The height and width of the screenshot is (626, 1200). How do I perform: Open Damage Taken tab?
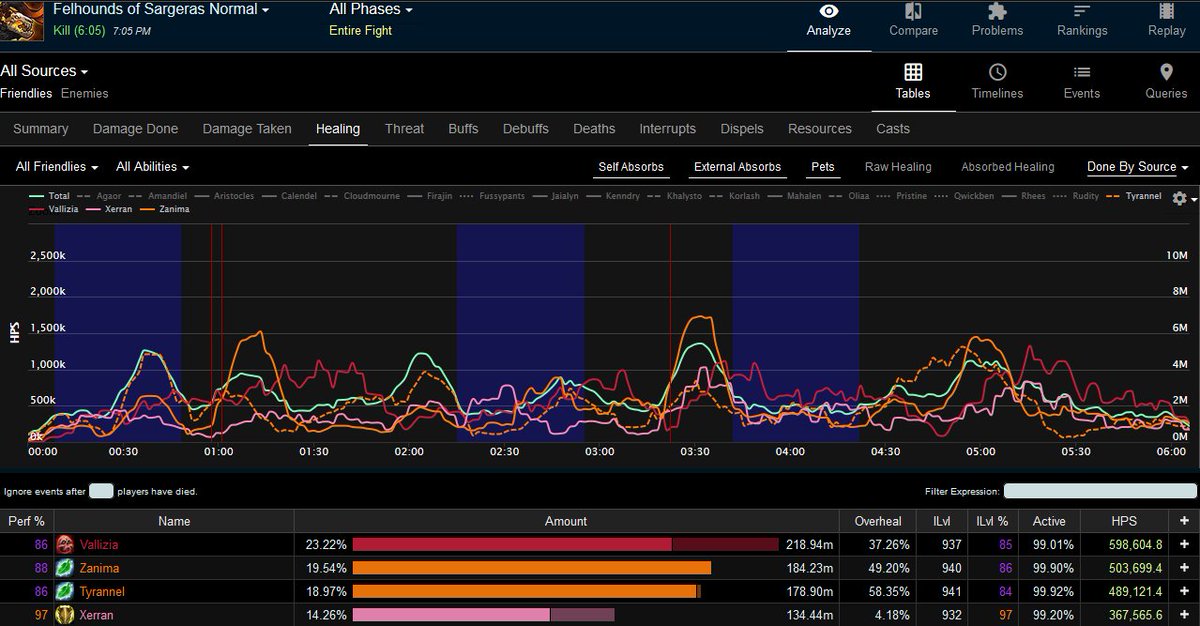coord(247,128)
